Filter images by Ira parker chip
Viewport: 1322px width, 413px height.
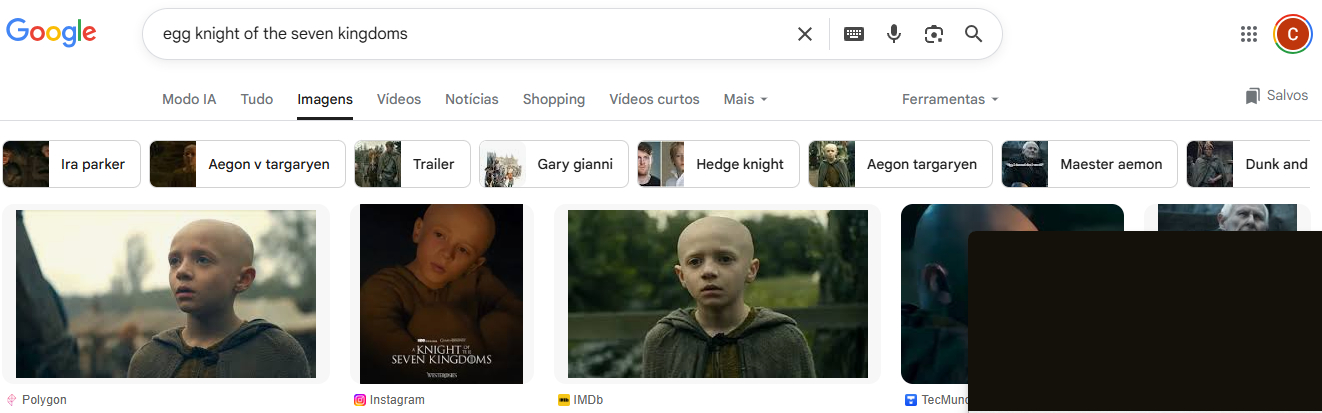click(x=72, y=164)
